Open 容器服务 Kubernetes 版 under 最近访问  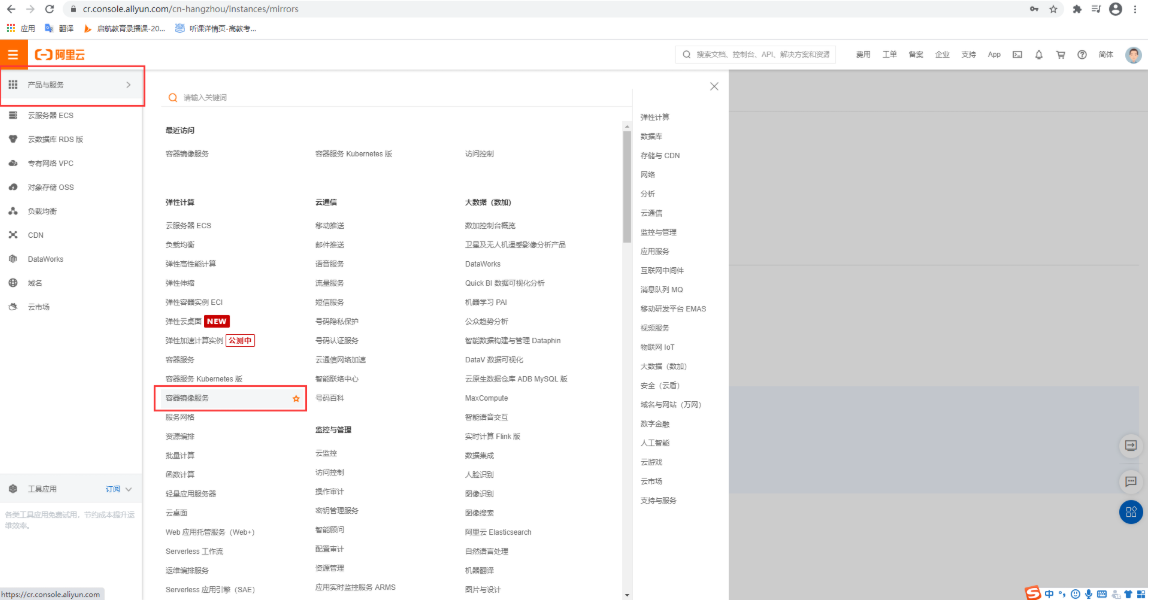353,154
